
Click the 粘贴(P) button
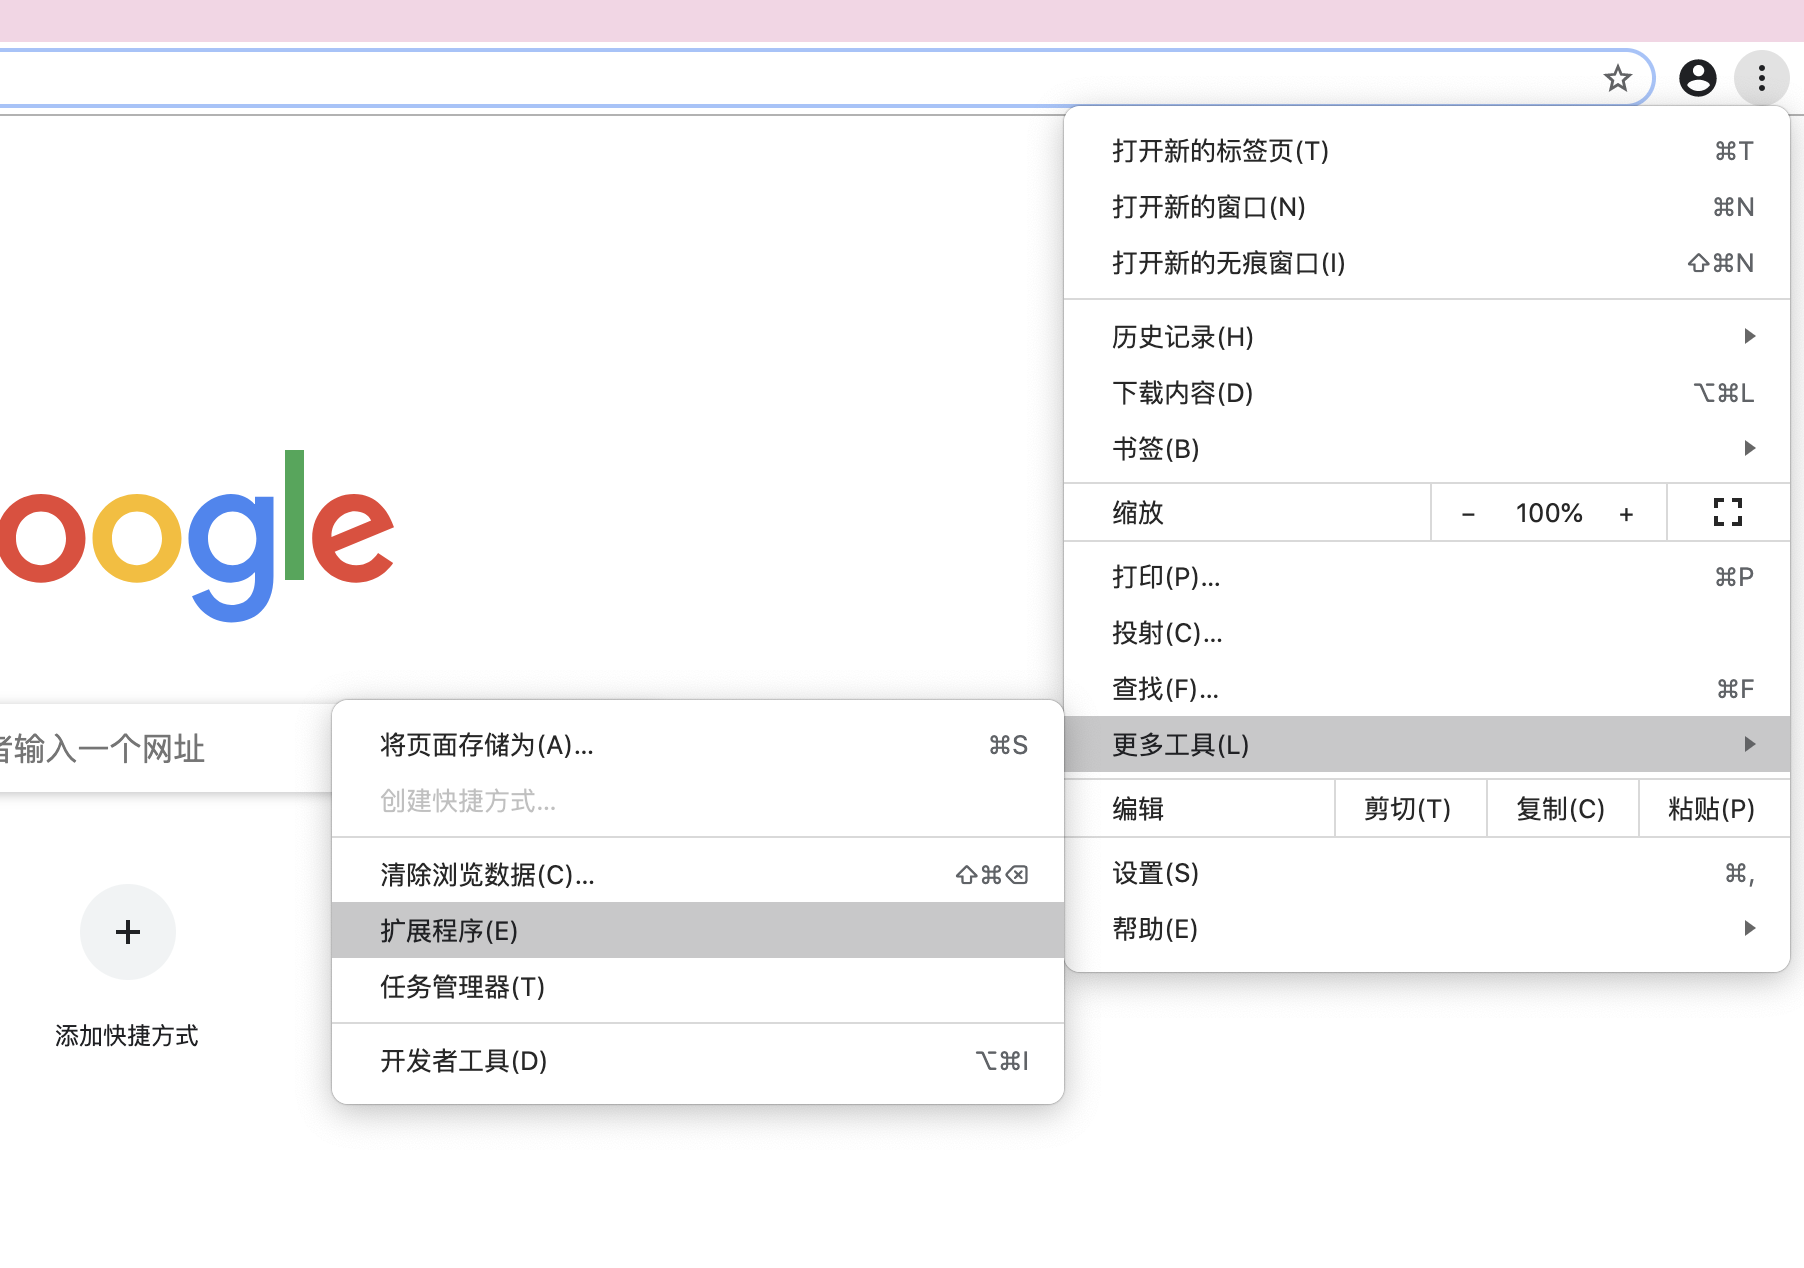tap(1712, 808)
